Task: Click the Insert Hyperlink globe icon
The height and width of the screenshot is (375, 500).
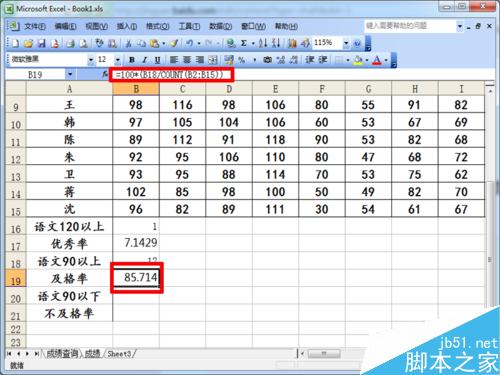Action: (231, 43)
